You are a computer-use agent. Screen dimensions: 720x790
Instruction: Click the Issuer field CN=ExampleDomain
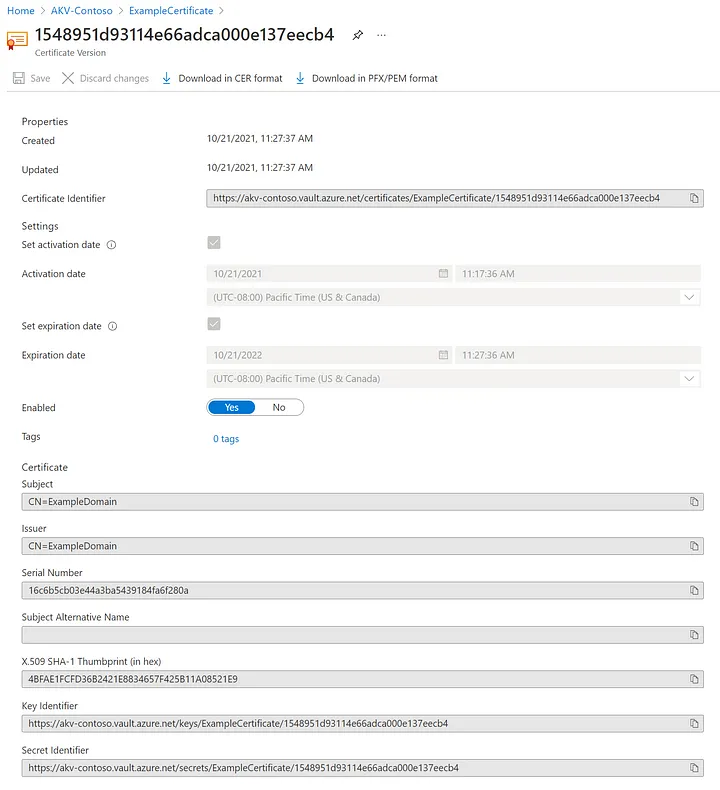pos(362,546)
